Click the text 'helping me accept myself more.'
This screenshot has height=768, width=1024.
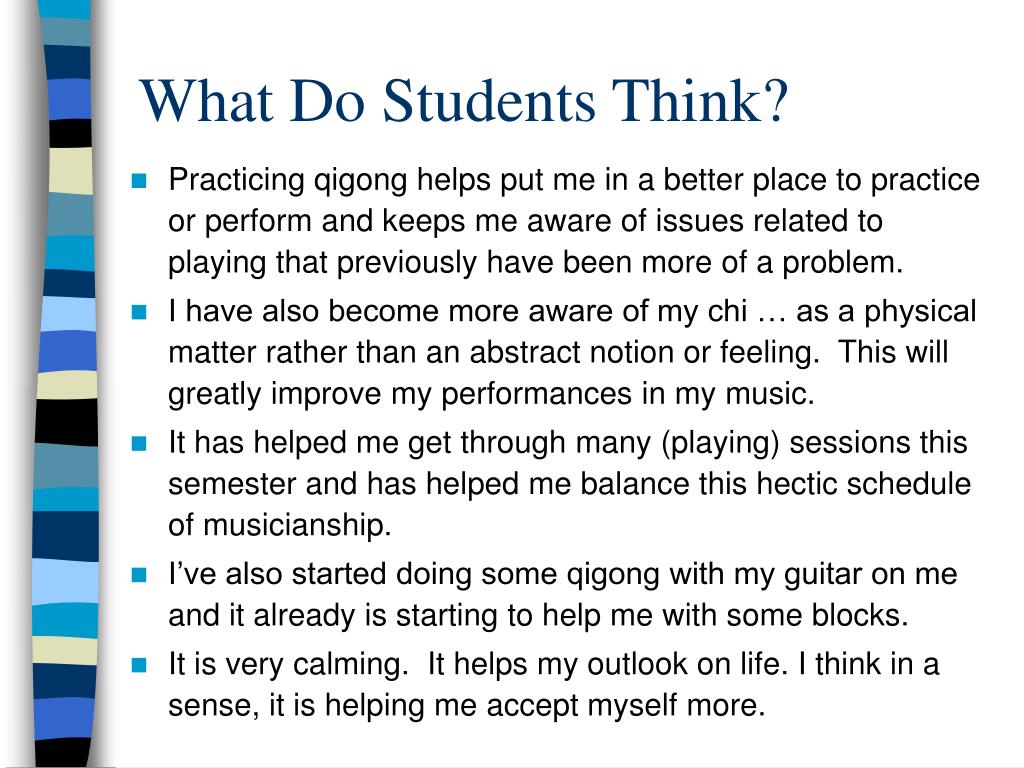tap(545, 705)
